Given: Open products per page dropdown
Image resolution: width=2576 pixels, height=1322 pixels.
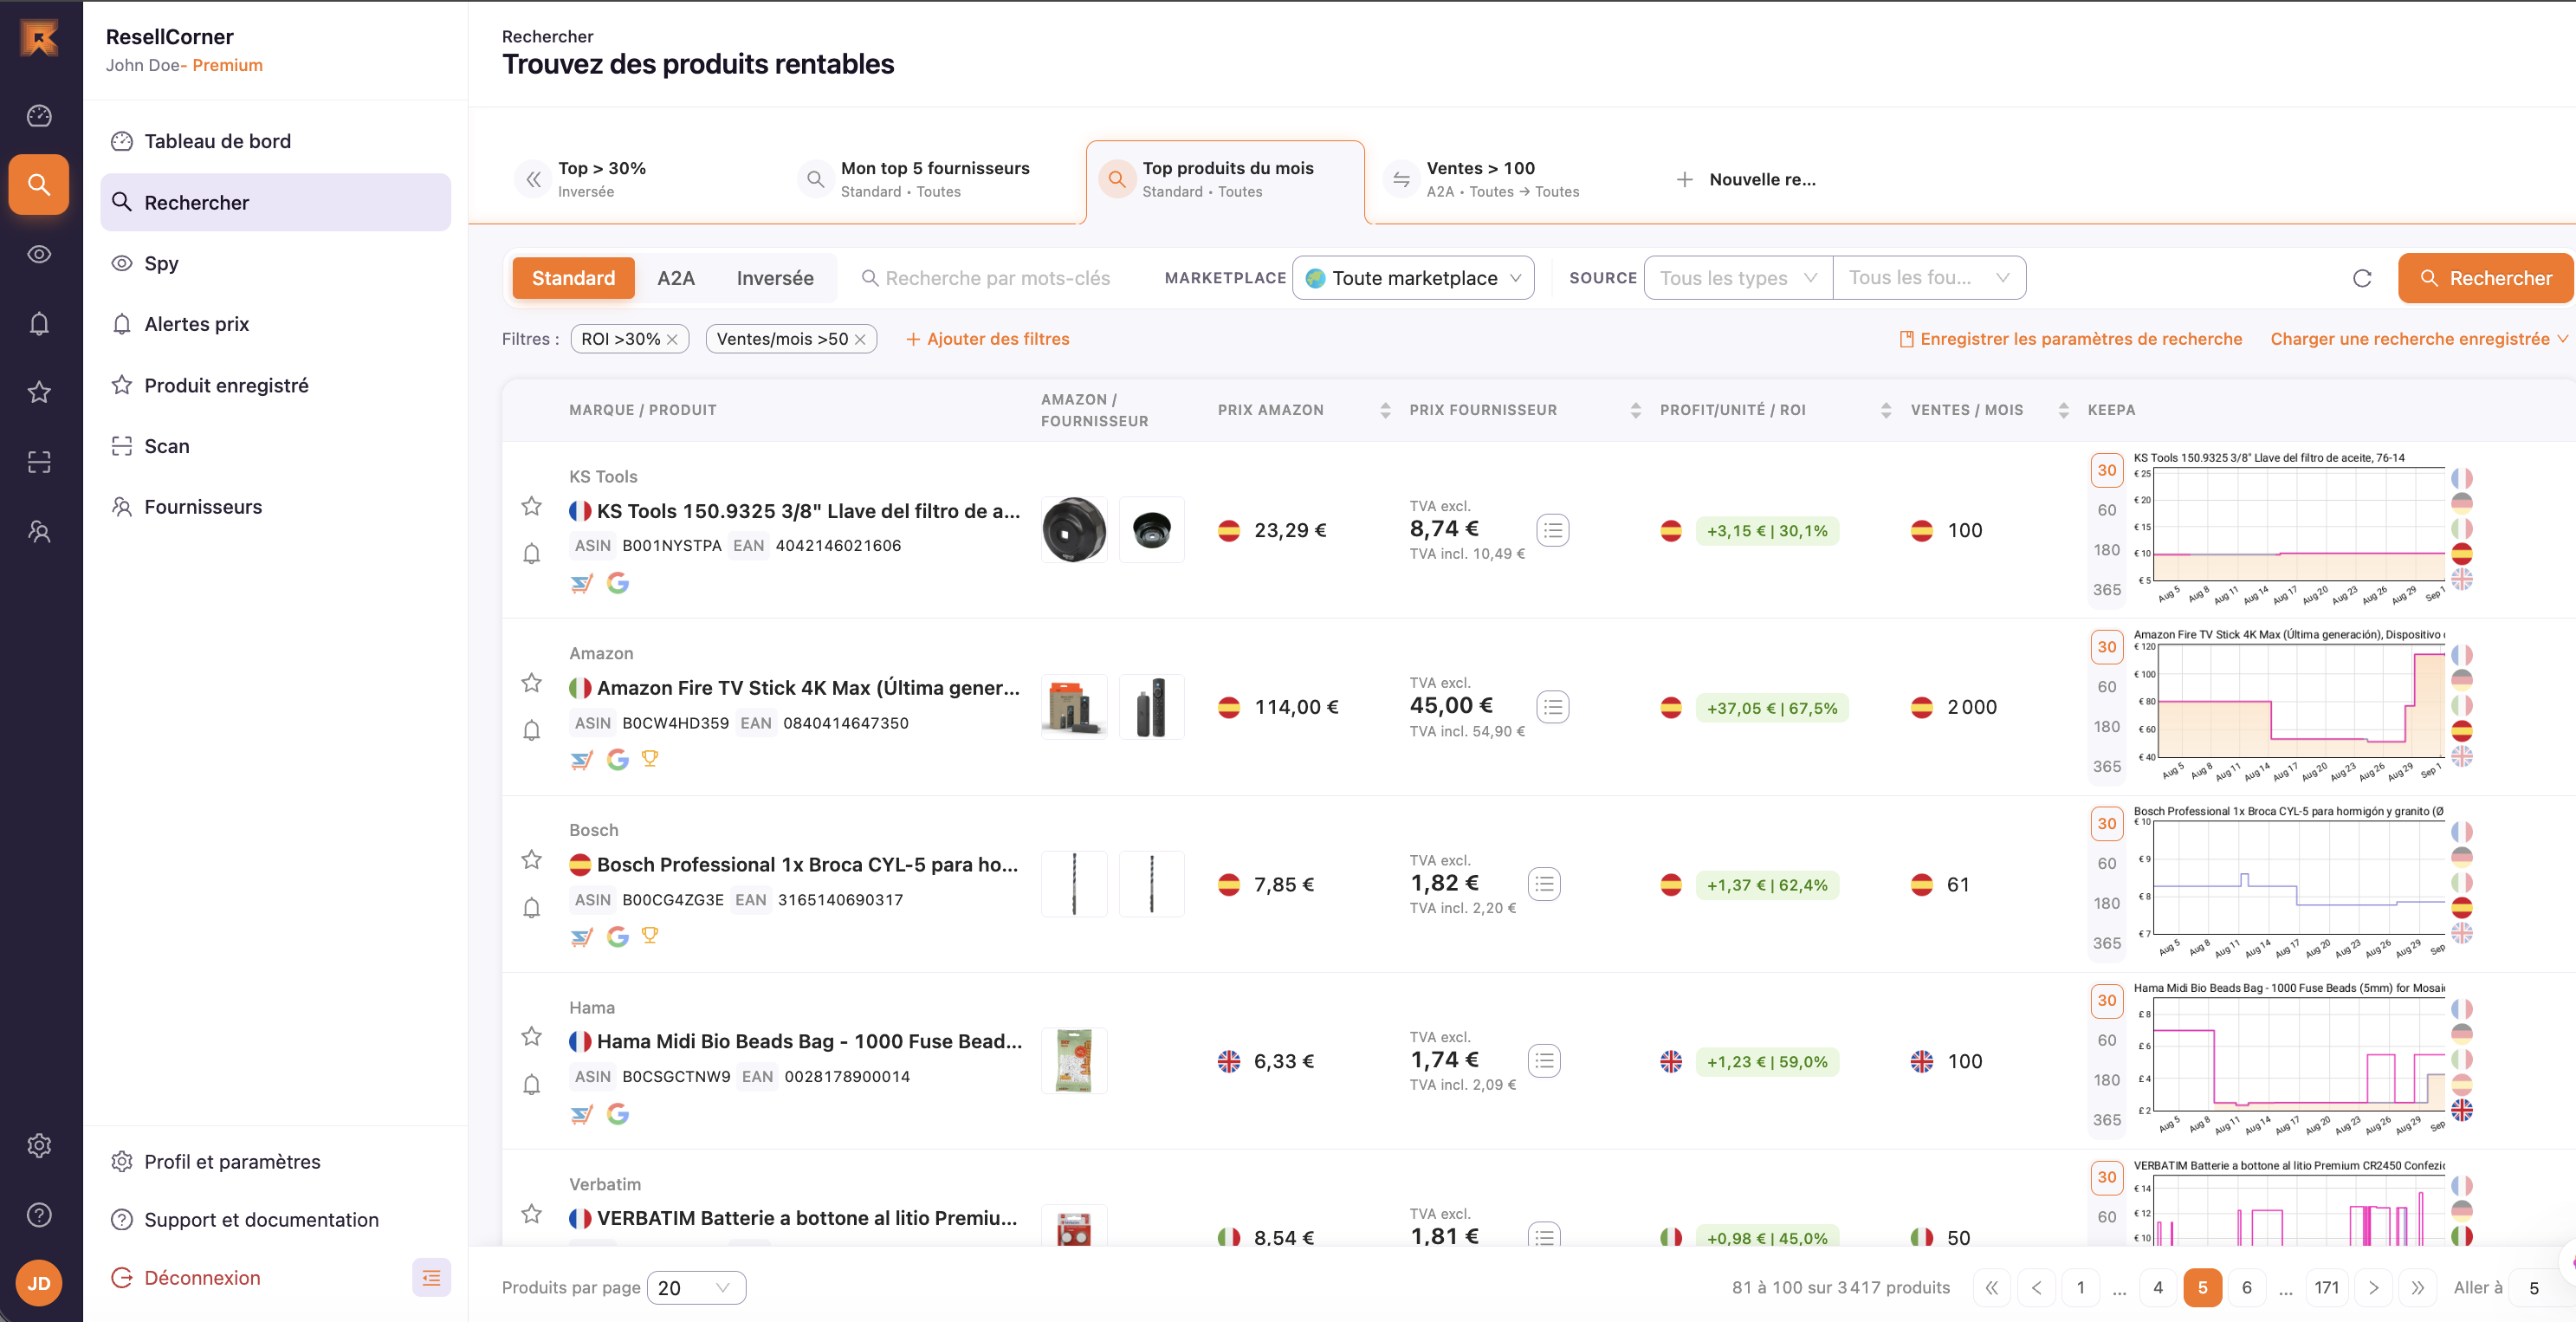Looking at the screenshot, I should click(x=696, y=1288).
